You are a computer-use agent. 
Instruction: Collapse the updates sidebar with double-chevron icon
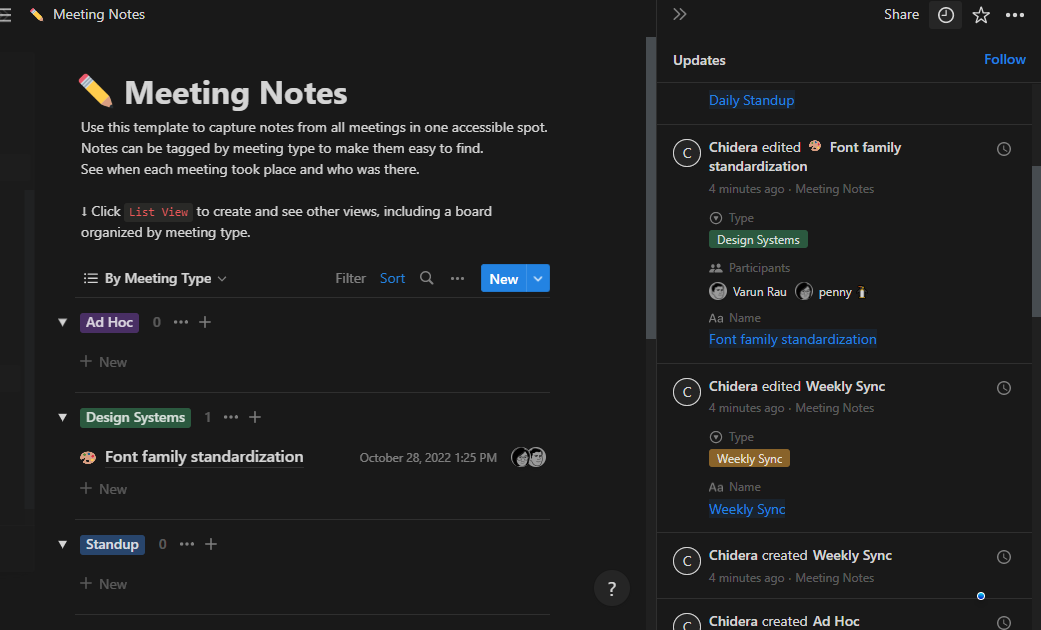[679, 15]
